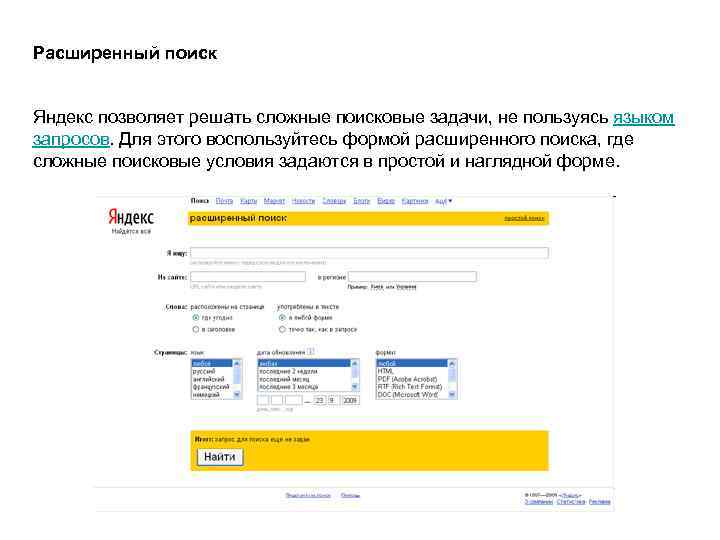Click the empty start-year date box
The height and width of the screenshot is (540, 720).
(x=293, y=401)
